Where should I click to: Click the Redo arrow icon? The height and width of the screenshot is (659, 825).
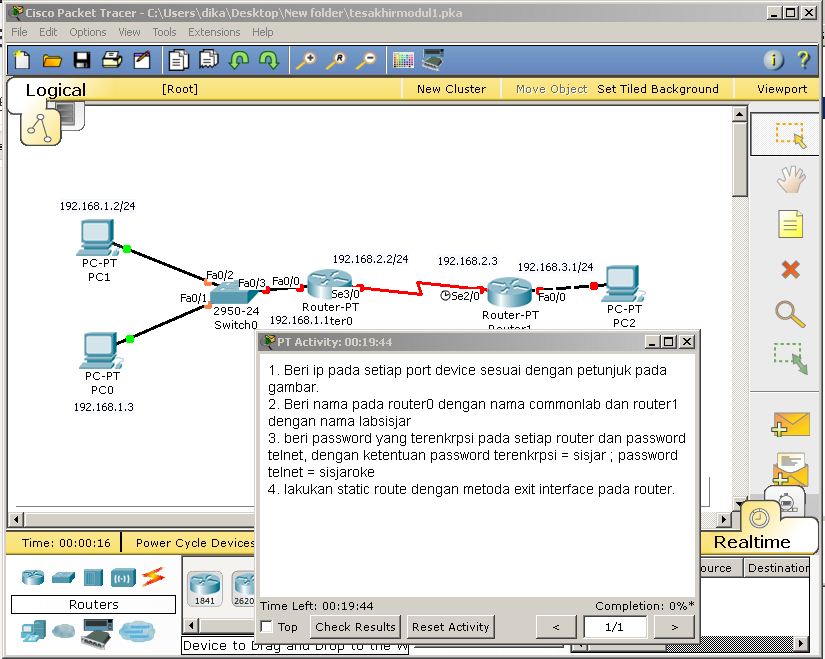pos(269,60)
